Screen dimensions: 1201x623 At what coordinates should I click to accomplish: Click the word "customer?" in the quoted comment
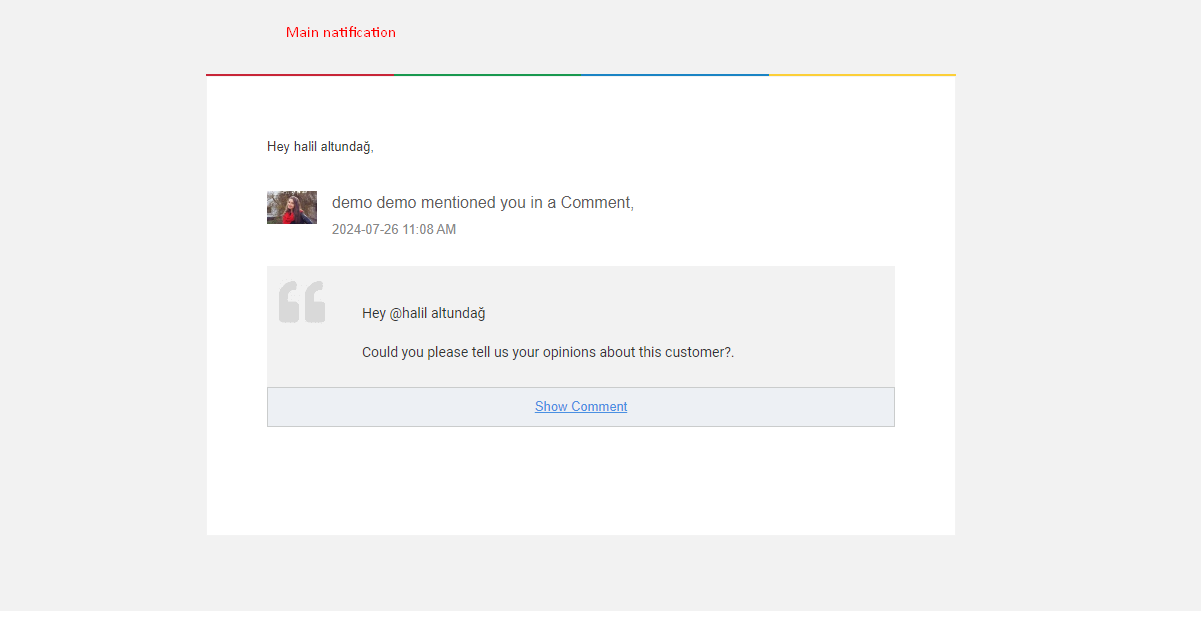pyautogui.click(x=700, y=352)
